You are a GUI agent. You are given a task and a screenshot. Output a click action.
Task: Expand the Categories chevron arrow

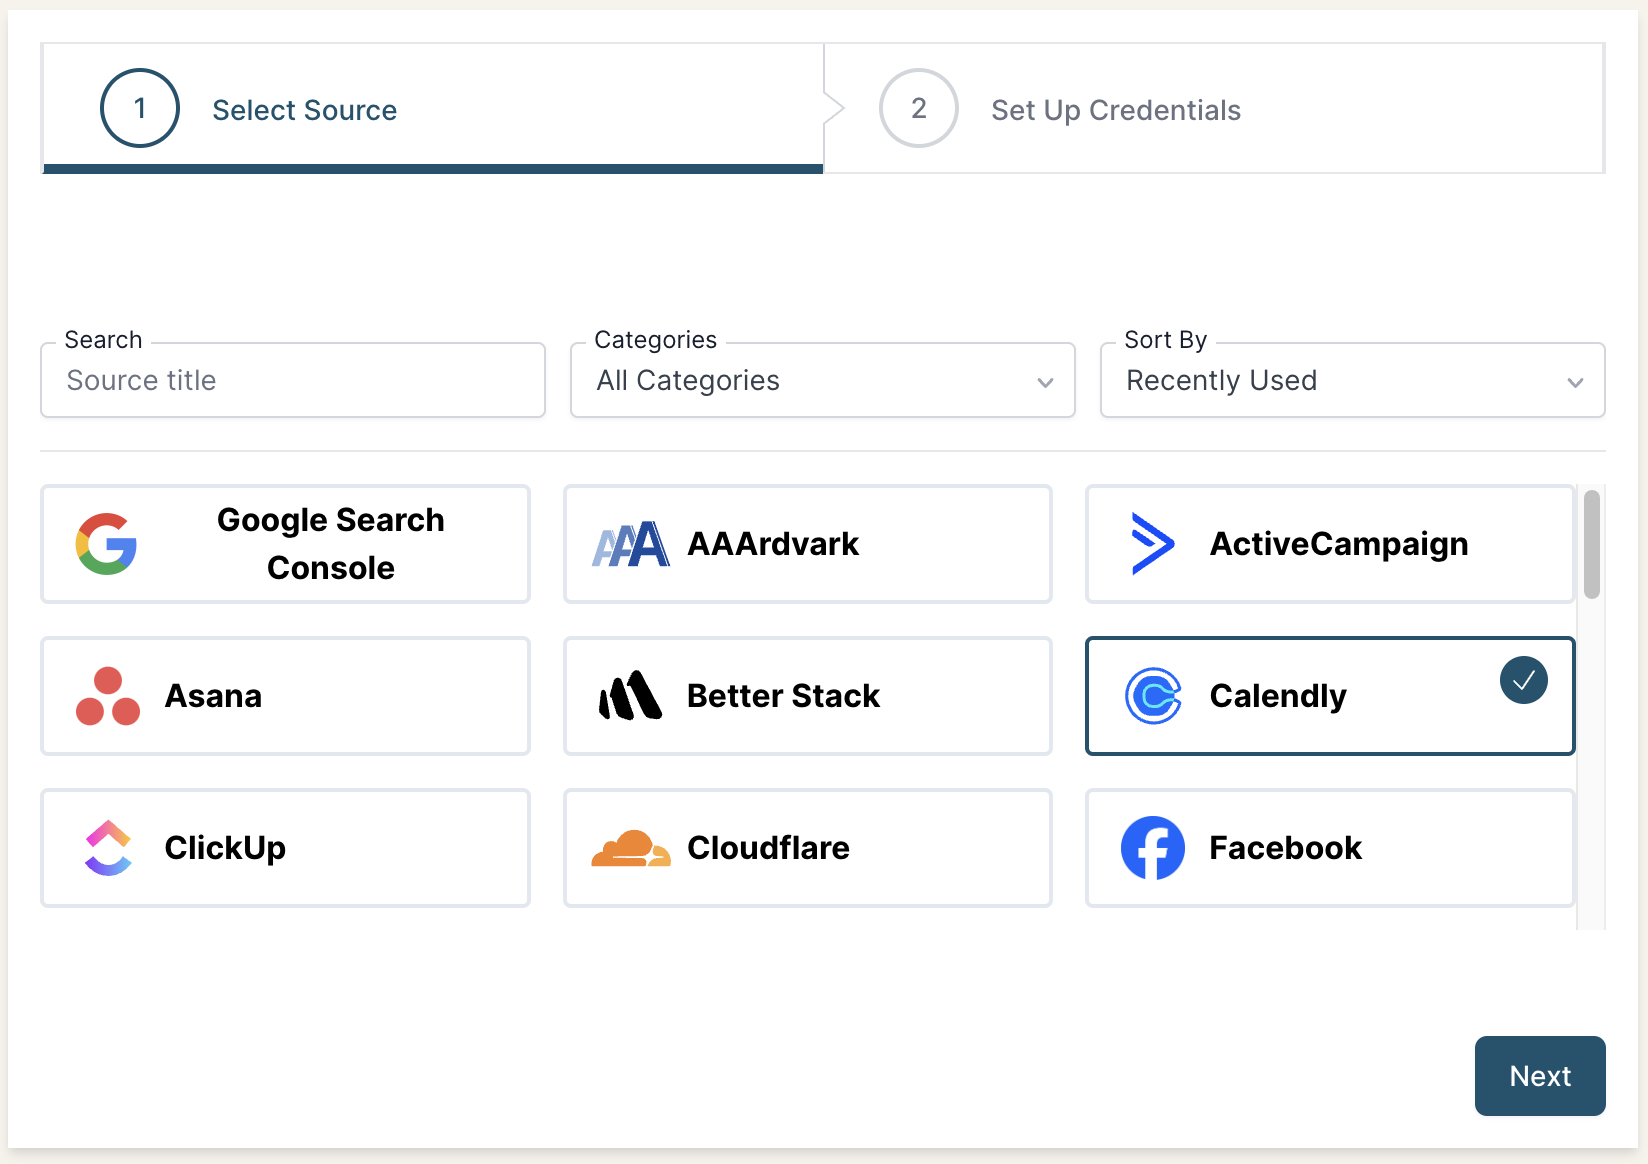click(x=1046, y=382)
